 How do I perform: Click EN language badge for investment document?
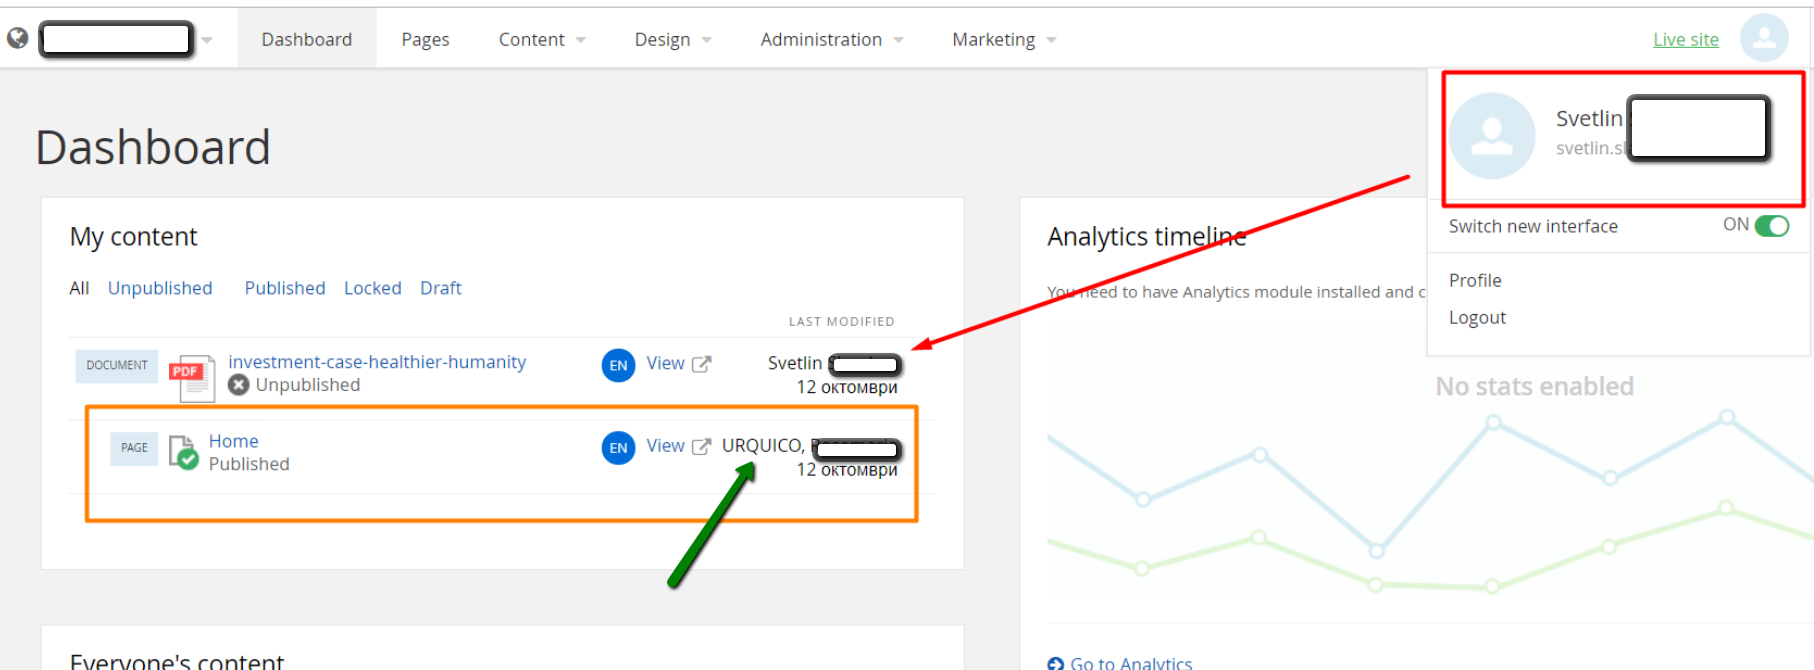click(618, 365)
